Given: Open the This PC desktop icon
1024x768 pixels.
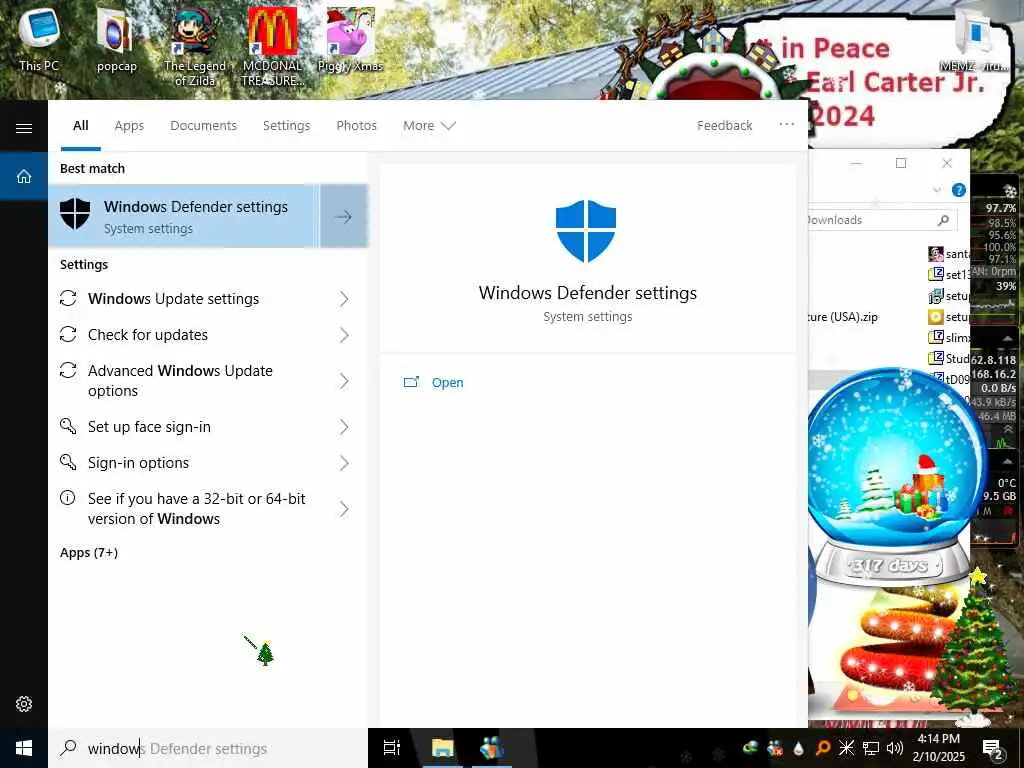Looking at the screenshot, I should (39, 40).
